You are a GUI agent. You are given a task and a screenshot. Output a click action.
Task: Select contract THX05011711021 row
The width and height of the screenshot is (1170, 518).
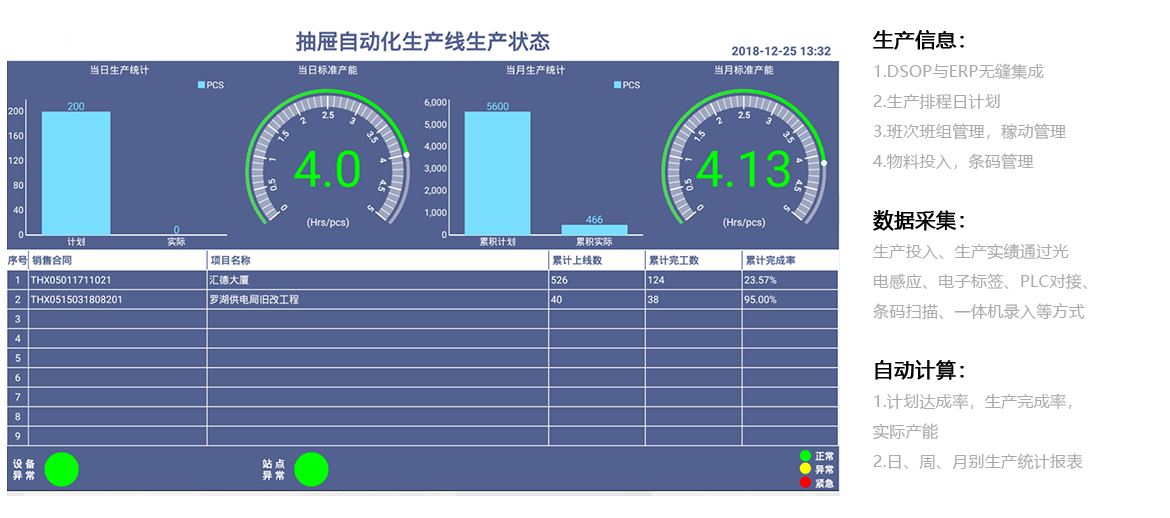(71, 280)
